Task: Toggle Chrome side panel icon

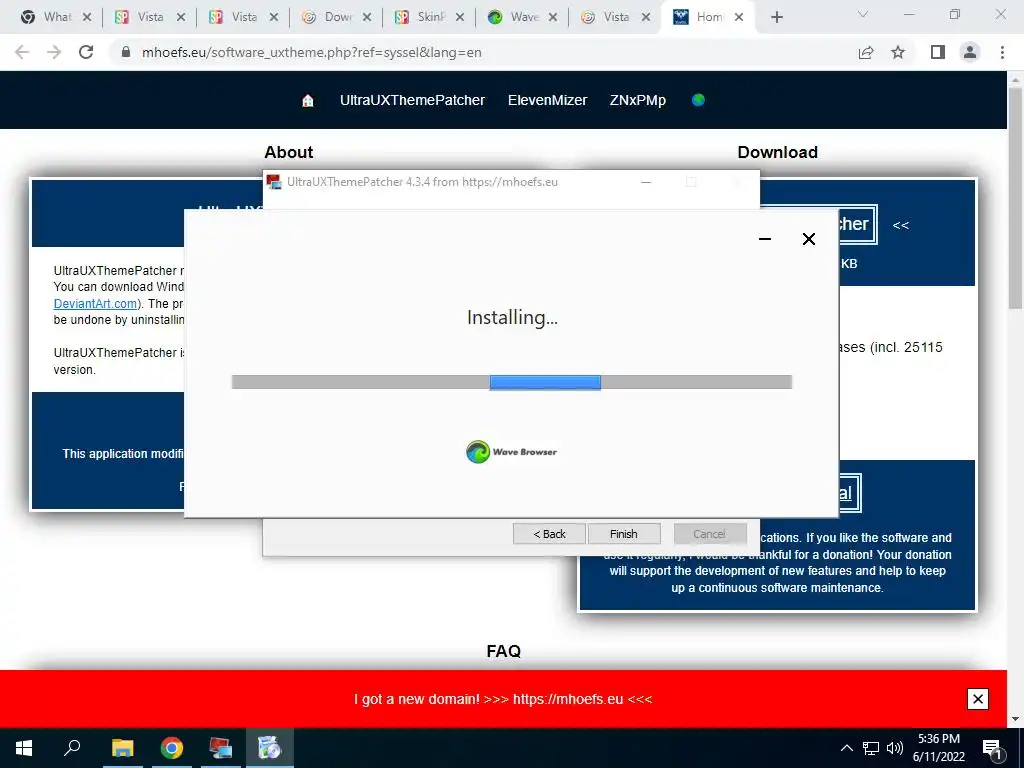Action: click(938, 52)
